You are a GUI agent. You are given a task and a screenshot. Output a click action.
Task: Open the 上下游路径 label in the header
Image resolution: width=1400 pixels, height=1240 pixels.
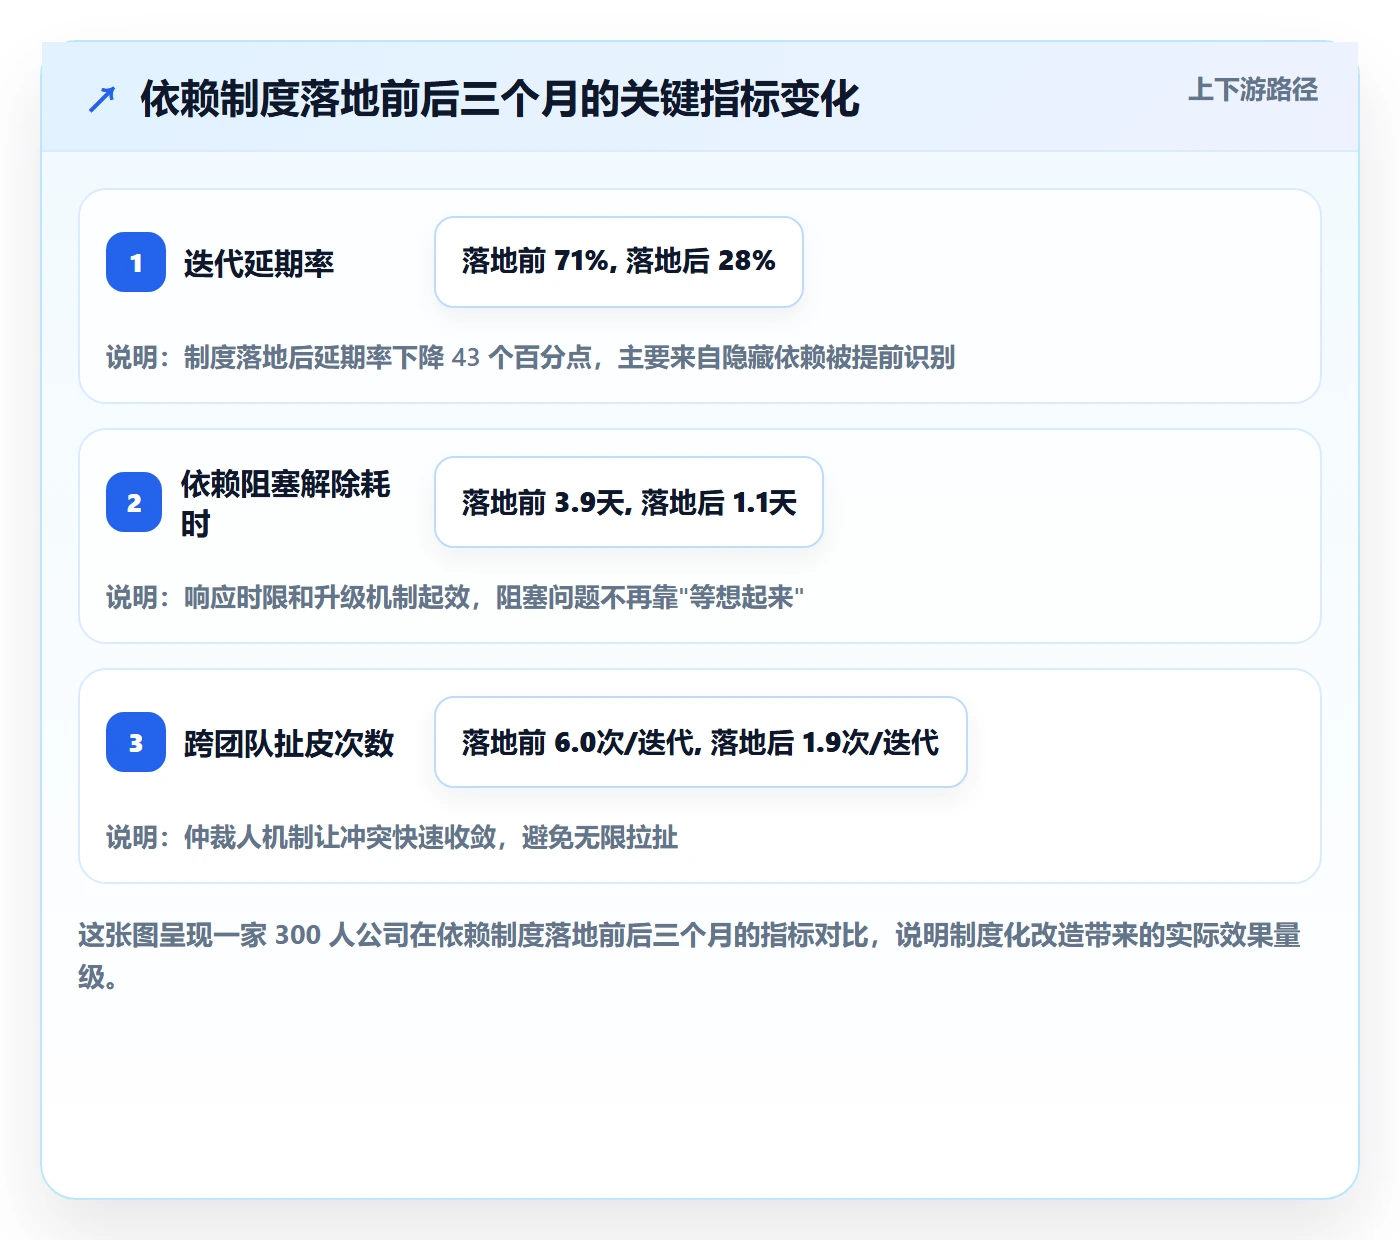click(x=1253, y=90)
